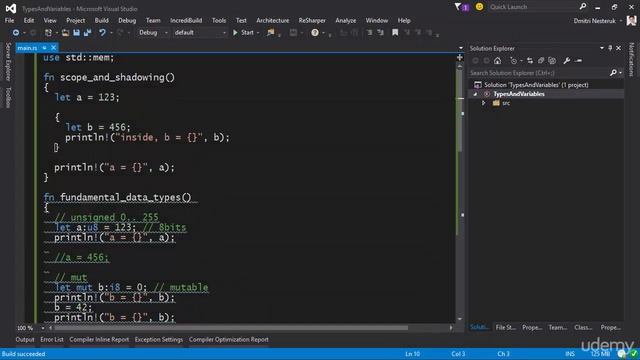Click the green checkmark status bar icon
This screenshot has width=640, height=360.
click(x=634, y=354)
